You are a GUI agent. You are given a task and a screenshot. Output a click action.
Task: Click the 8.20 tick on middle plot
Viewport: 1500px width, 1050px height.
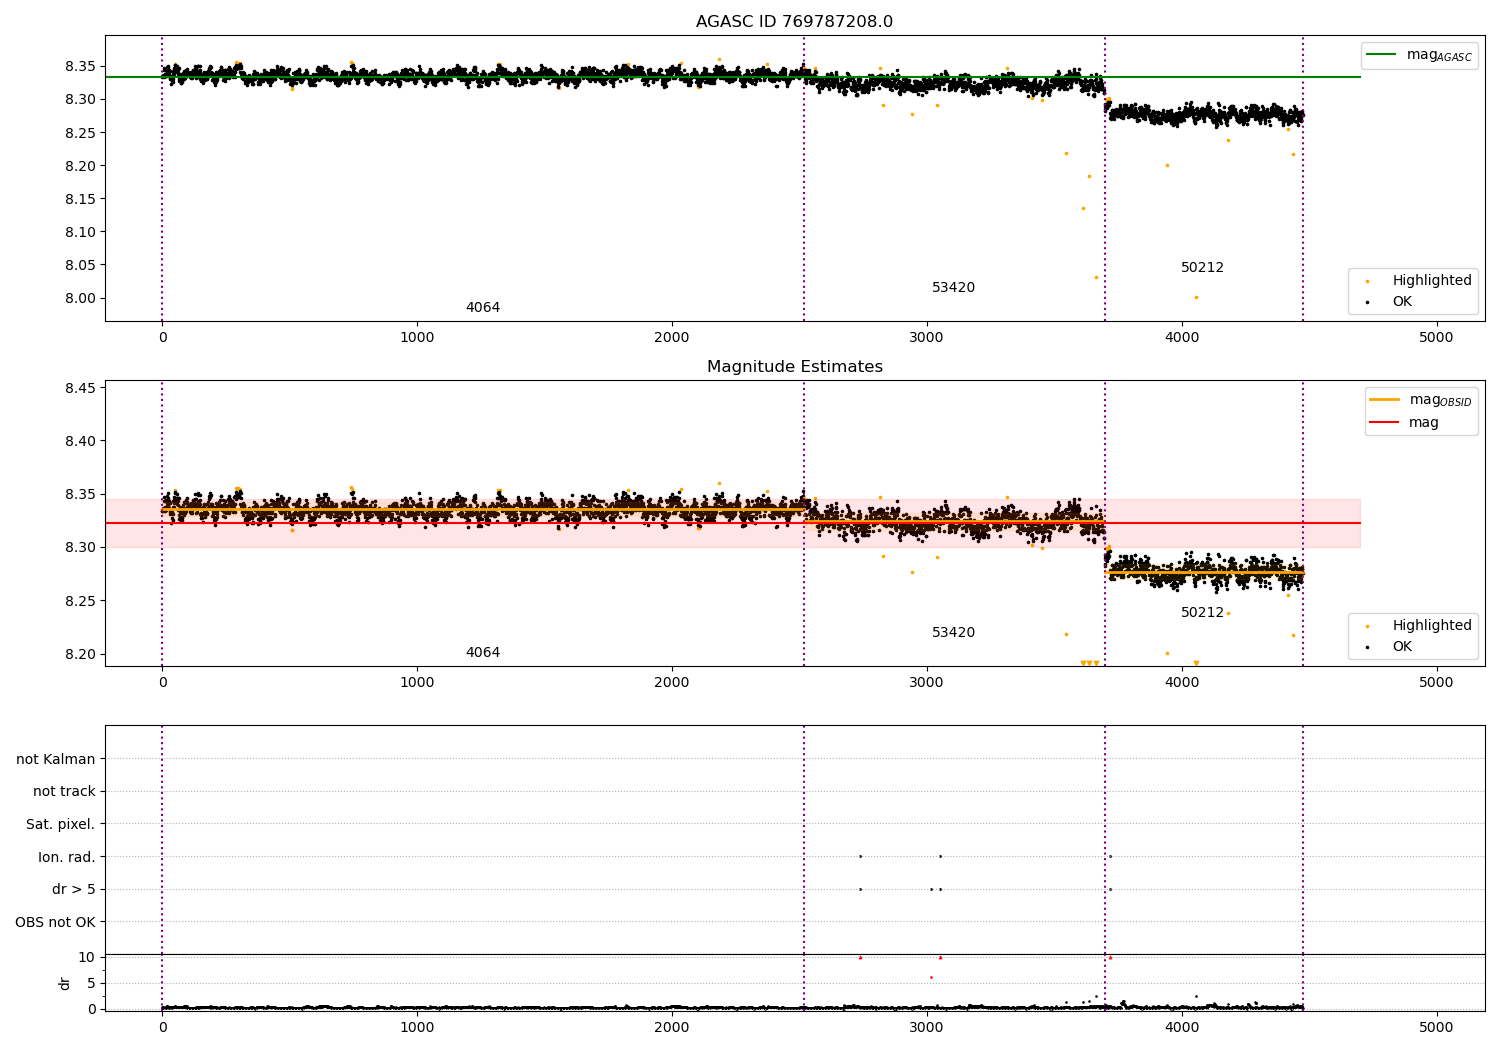79,654
